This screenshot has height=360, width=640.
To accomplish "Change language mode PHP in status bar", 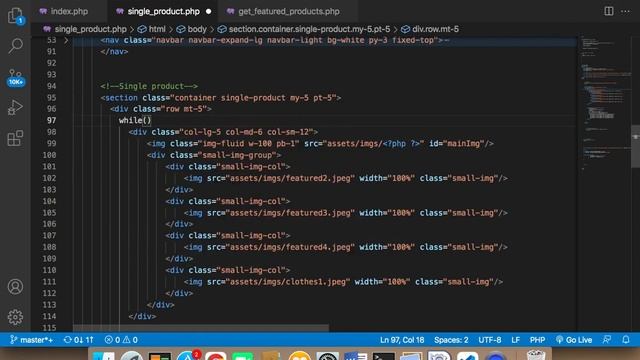I will (537, 340).
